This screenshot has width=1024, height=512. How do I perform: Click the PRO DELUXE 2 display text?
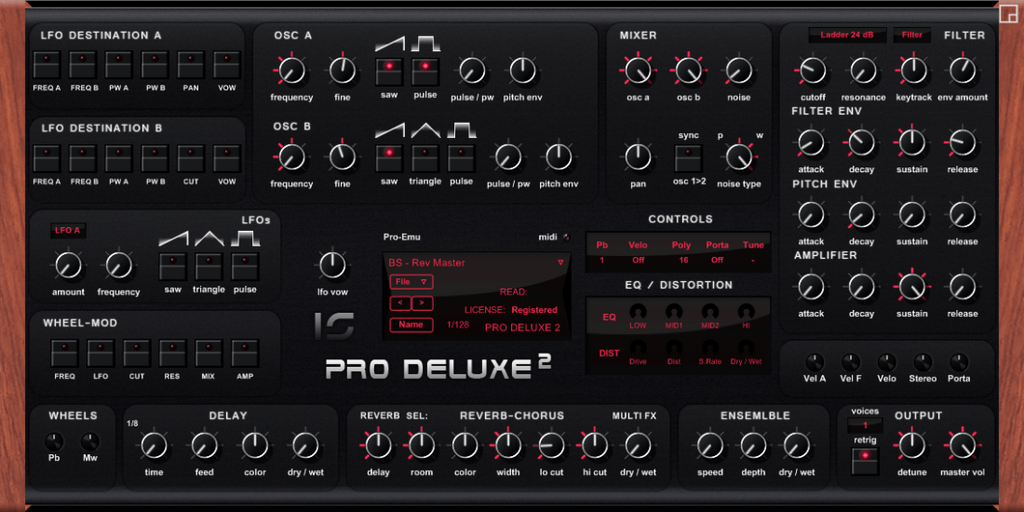522,328
